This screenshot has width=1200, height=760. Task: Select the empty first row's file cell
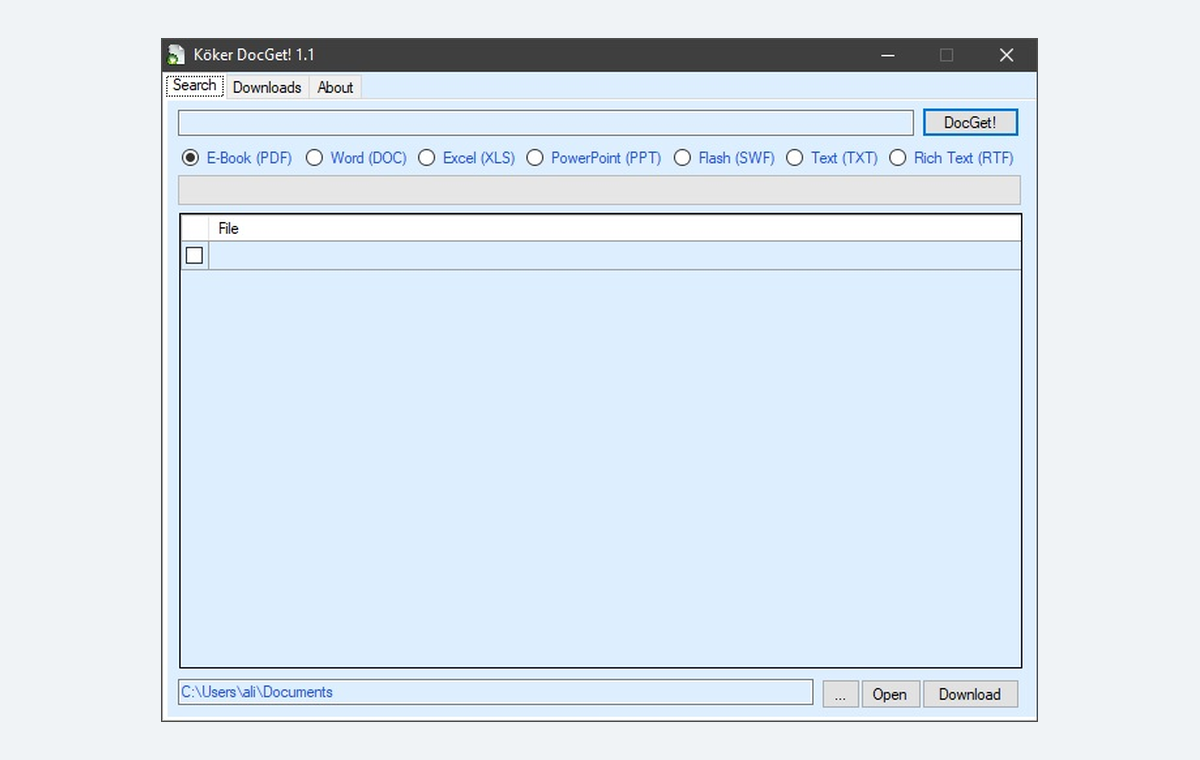coord(615,256)
